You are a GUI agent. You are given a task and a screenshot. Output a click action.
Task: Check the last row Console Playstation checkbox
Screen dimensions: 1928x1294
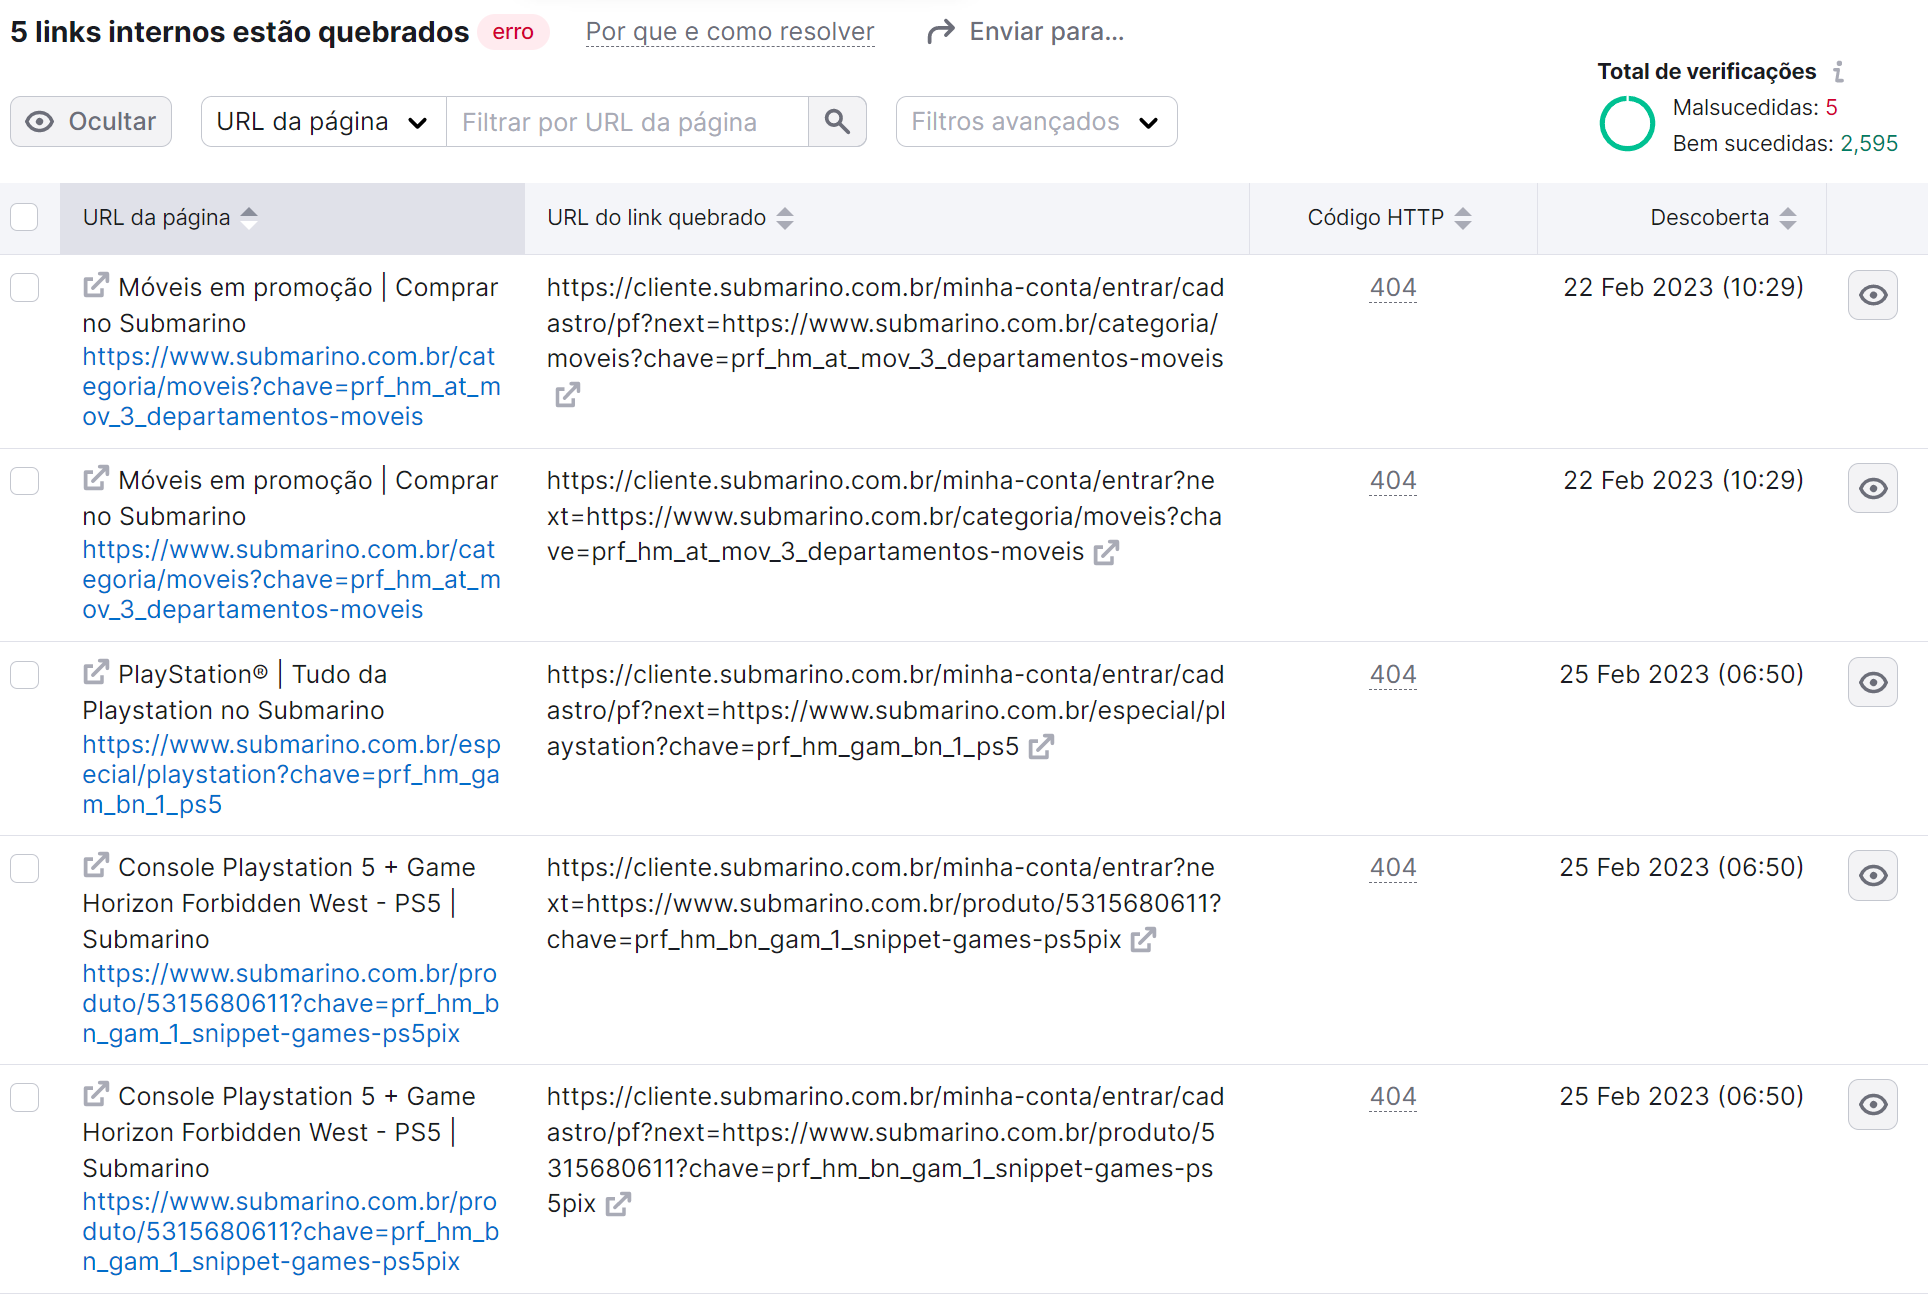(x=24, y=1097)
